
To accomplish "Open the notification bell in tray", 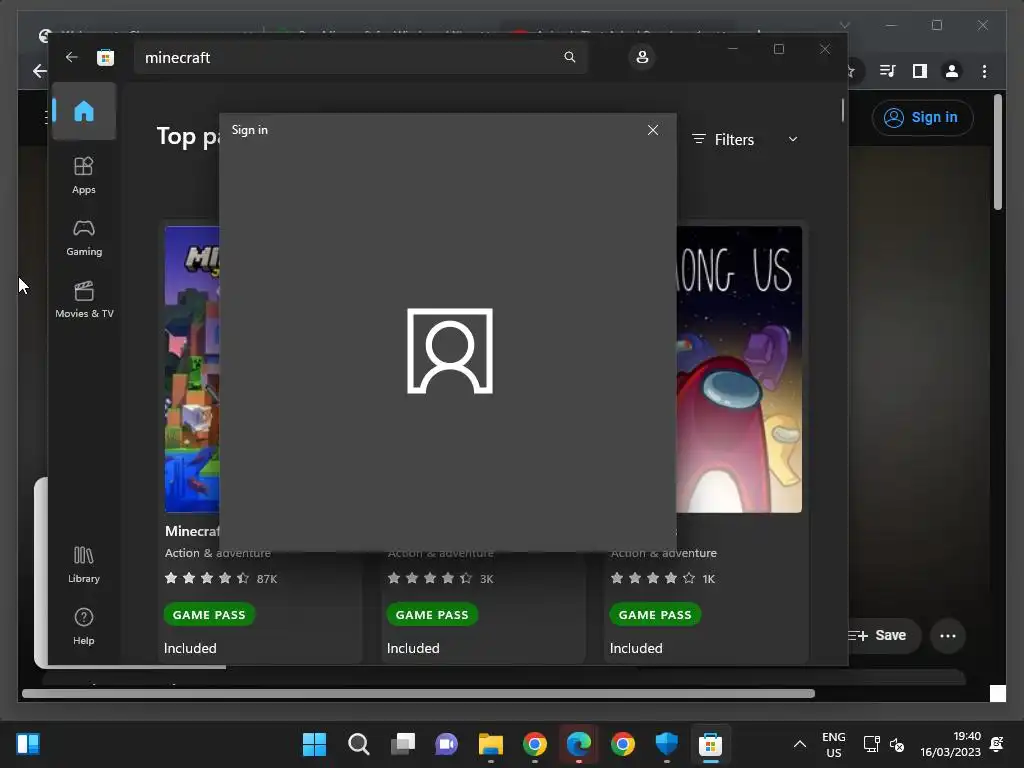I will click(997, 744).
